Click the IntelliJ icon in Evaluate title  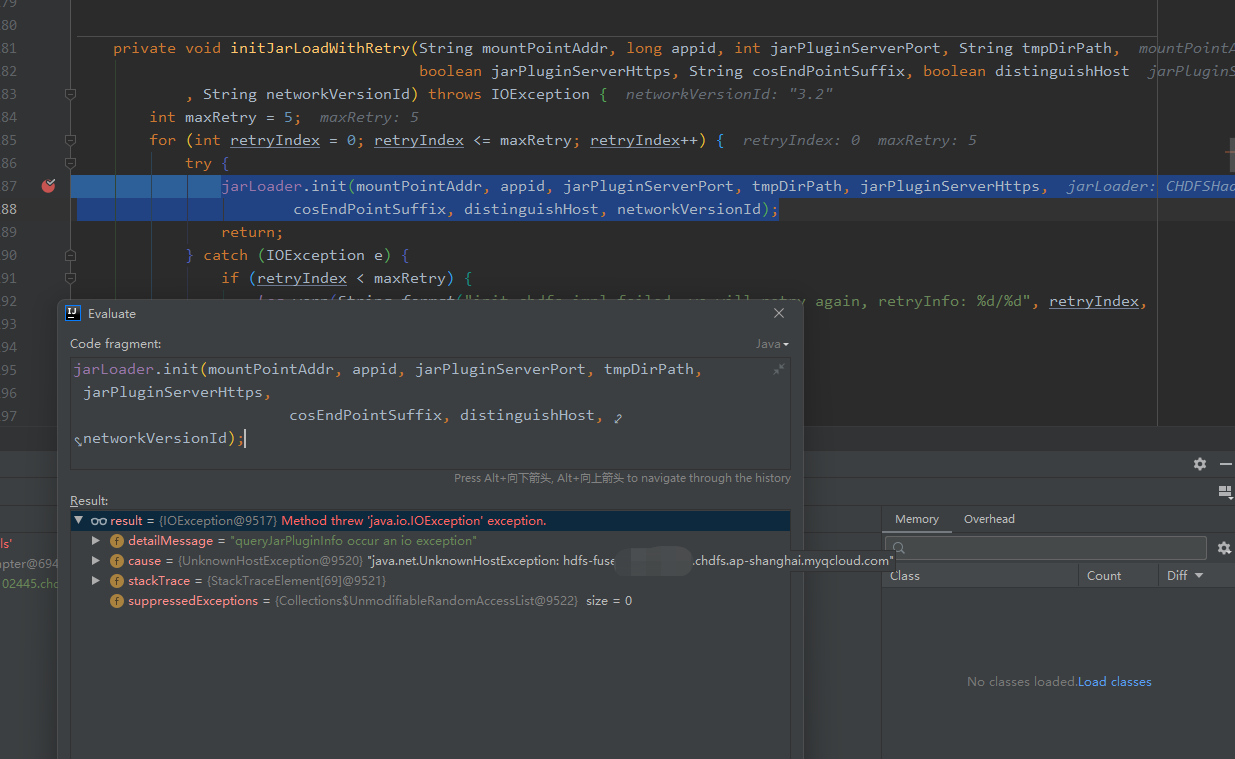click(x=73, y=313)
